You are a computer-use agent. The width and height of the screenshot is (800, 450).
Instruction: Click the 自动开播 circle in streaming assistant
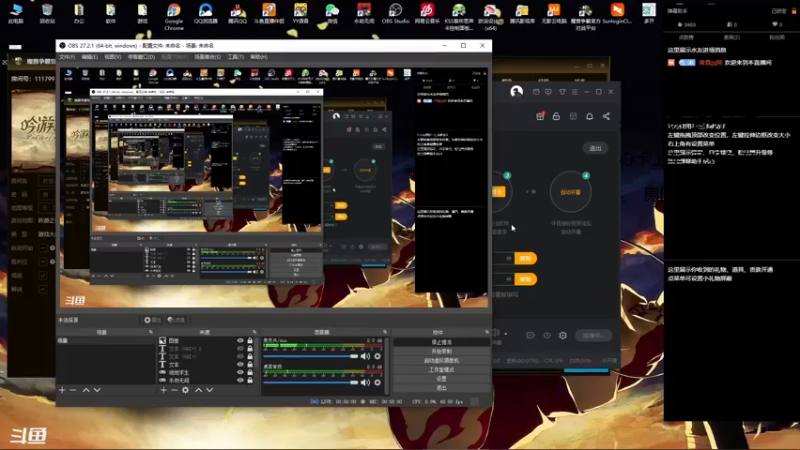tap(570, 192)
